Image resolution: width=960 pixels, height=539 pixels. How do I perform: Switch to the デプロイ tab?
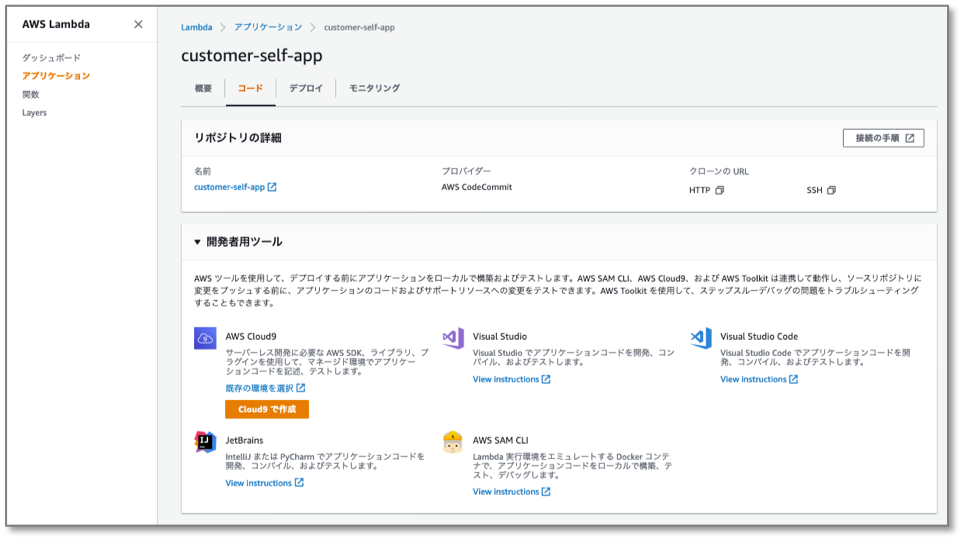[306, 88]
